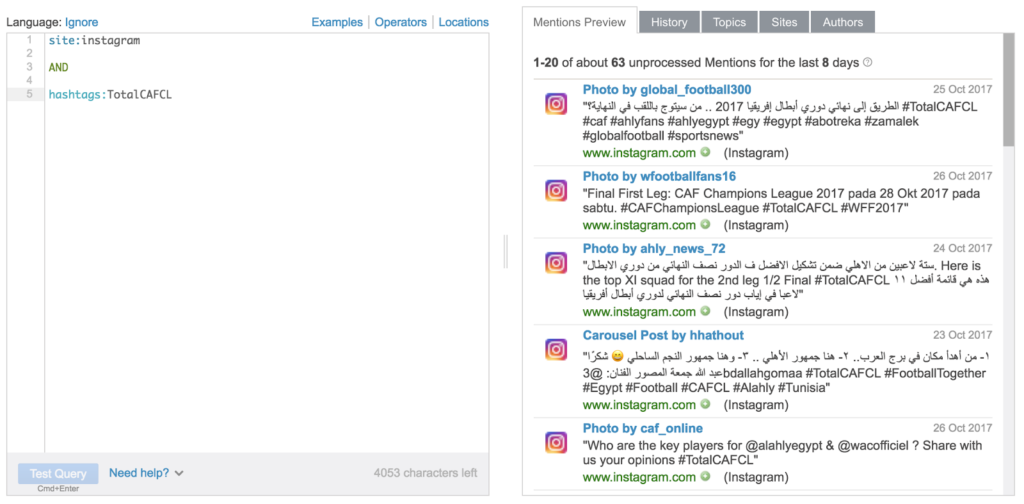Screen dimensions: 1024x504
Task: Click Instagram icon beside caf_online post
Action: (x=556, y=442)
